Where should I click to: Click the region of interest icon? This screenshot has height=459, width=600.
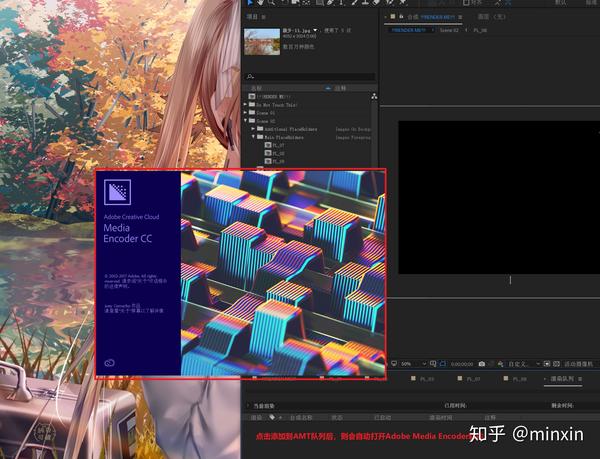[x=547, y=364]
